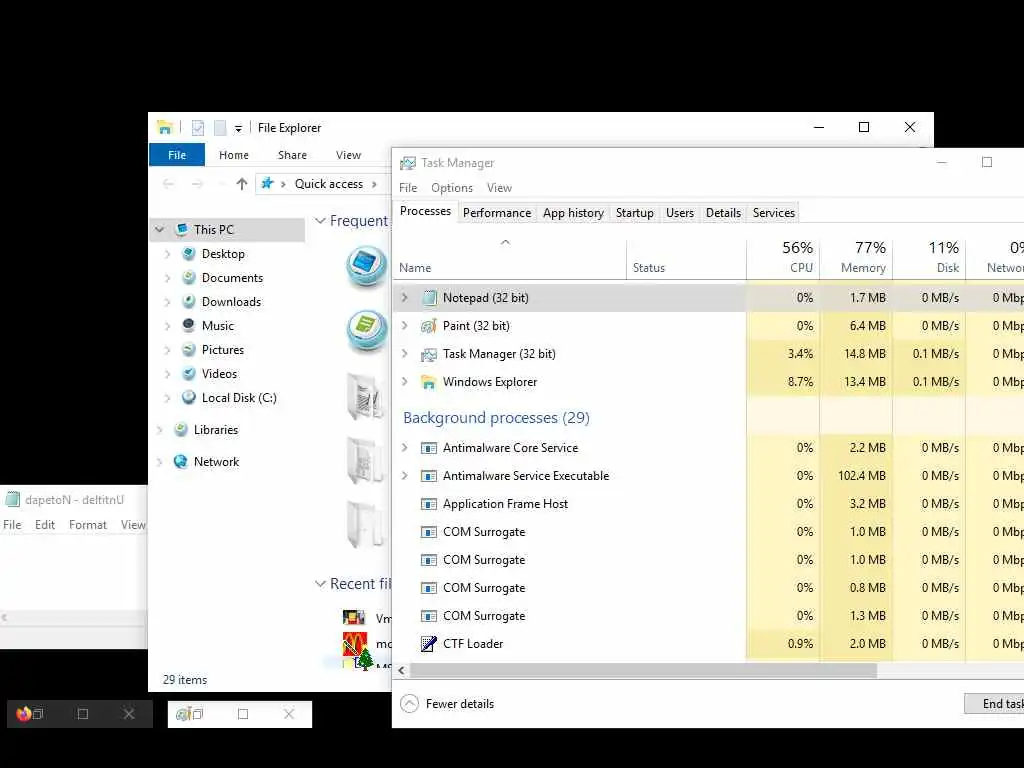1024x768 pixels.
Task: Expand the Libraries tree node
Action: pos(160,430)
